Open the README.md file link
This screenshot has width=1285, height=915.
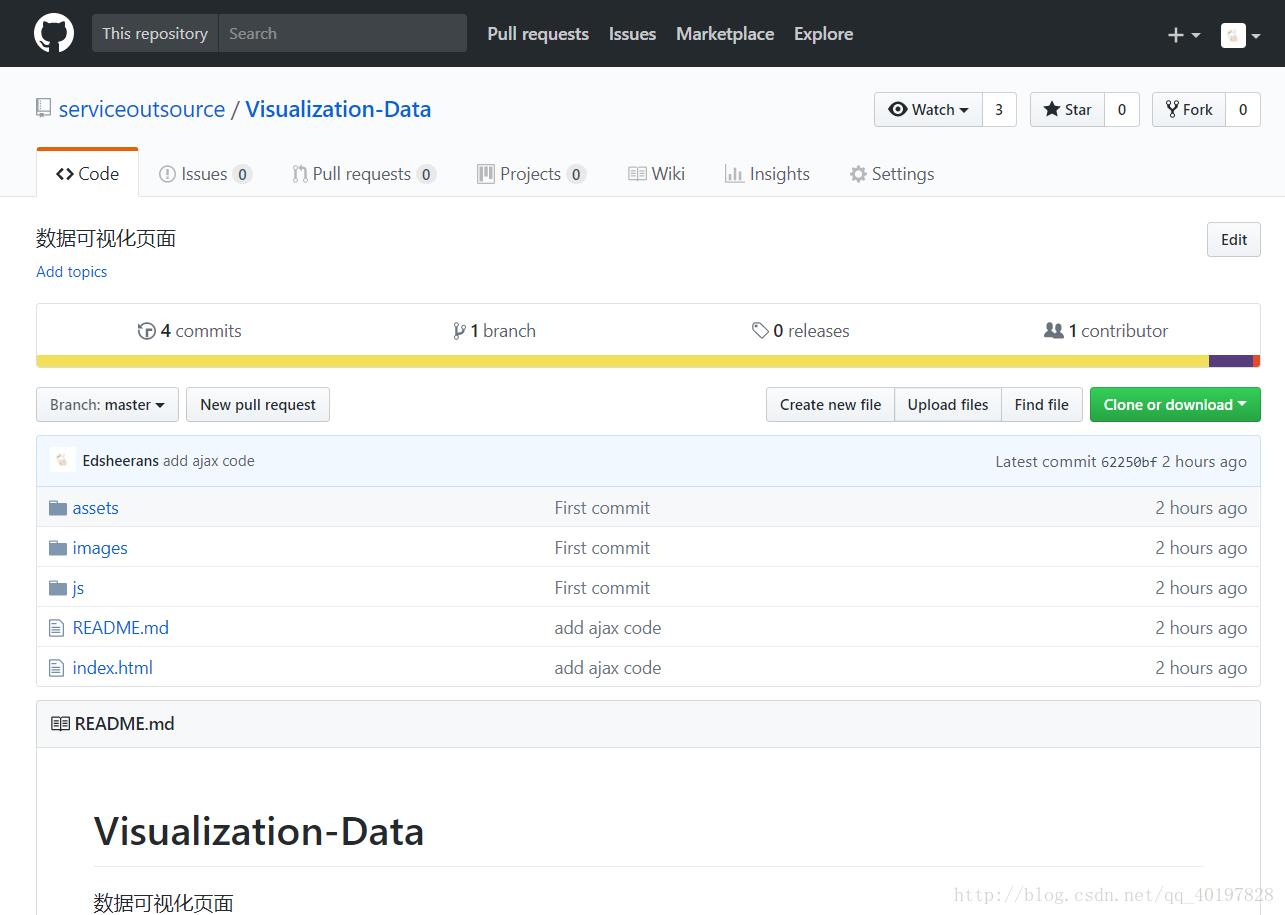pos(121,628)
